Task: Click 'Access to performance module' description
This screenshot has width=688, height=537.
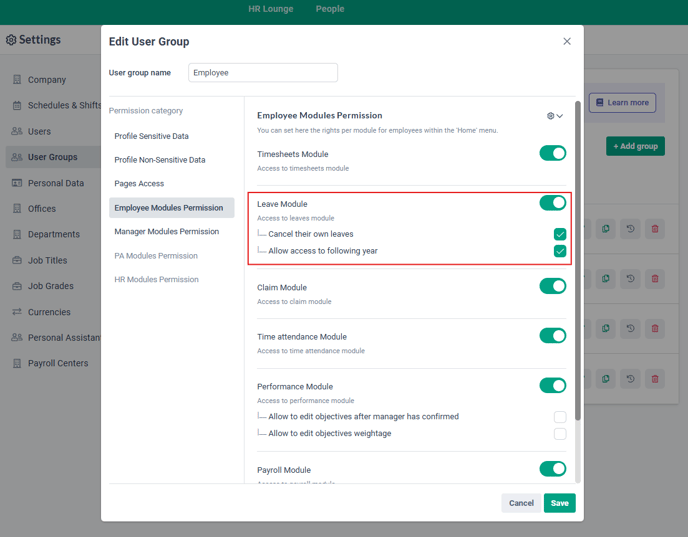Action: pyautogui.click(x=305, y=401)
